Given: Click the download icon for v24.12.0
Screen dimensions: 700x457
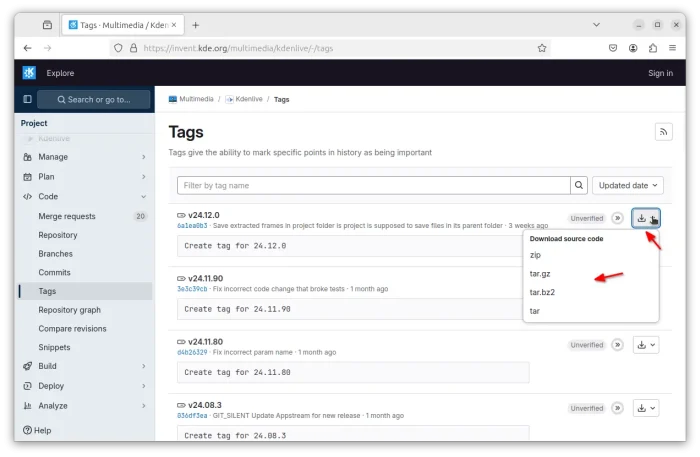Looking at the screenshot, I should [641, 218].
